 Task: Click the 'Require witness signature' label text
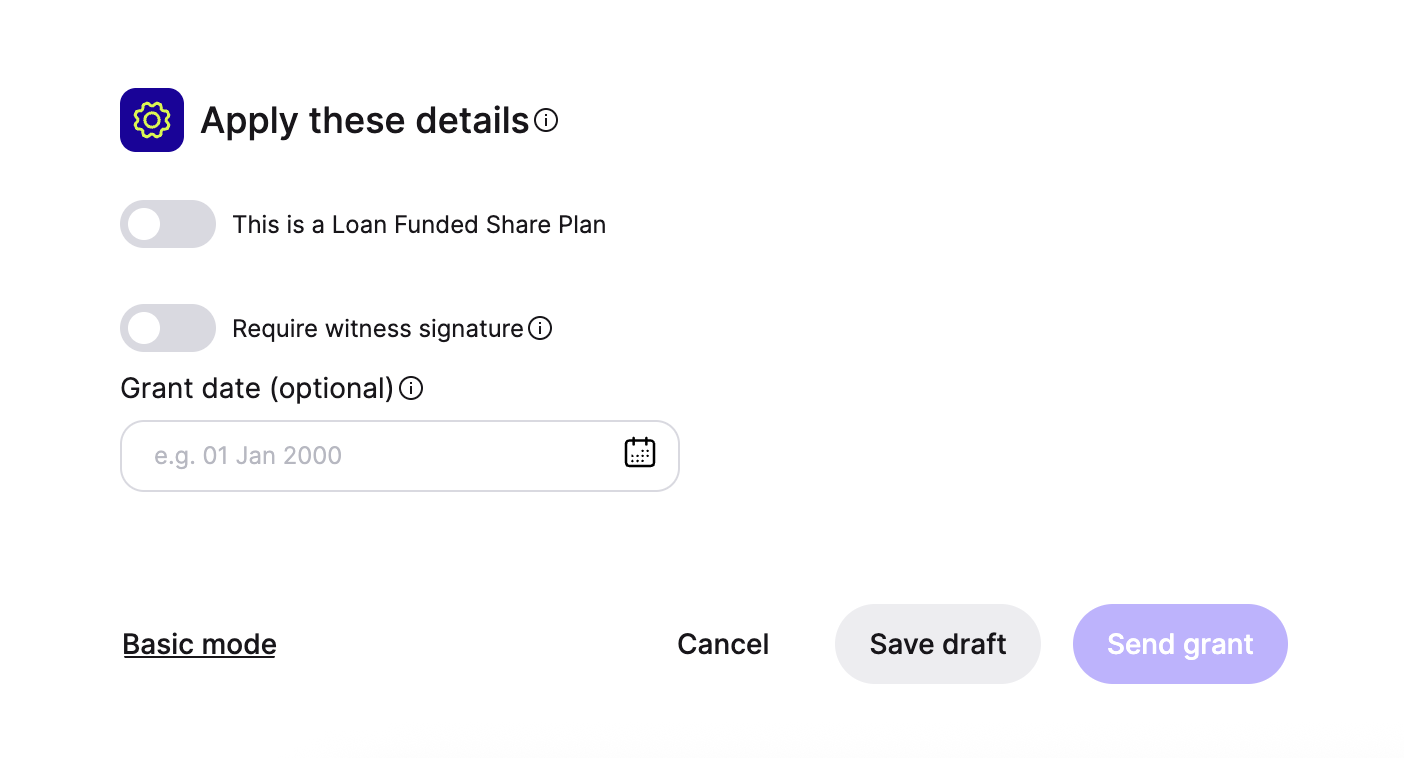(x=377, y=329)
